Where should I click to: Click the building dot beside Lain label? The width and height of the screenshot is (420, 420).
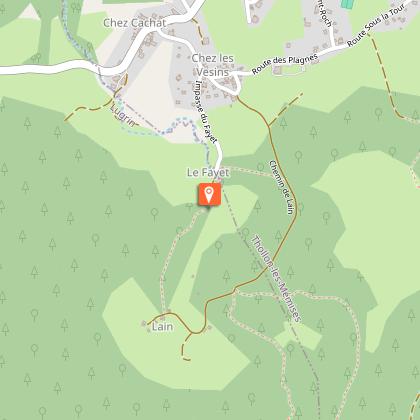pyautogui.click(x=144, y=323)
